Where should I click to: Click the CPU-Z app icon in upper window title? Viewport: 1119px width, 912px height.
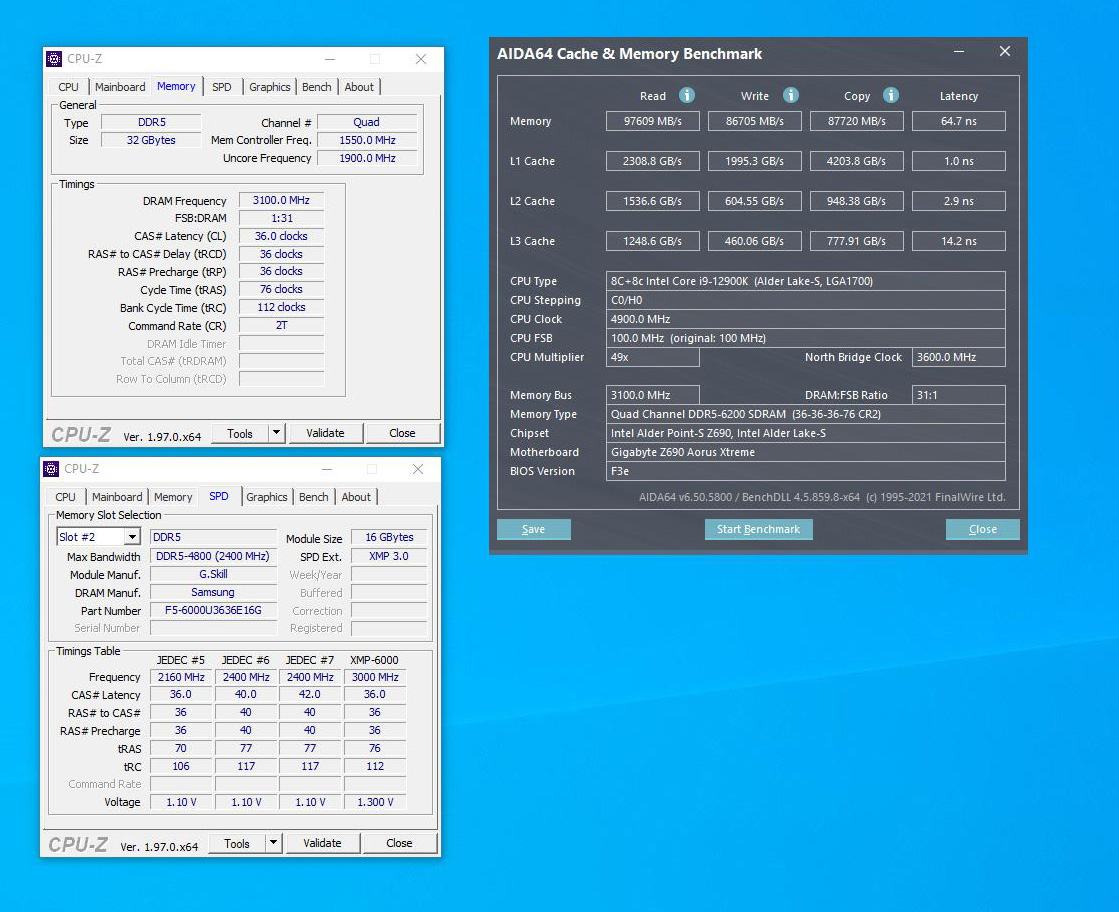(x=54, y=59)
